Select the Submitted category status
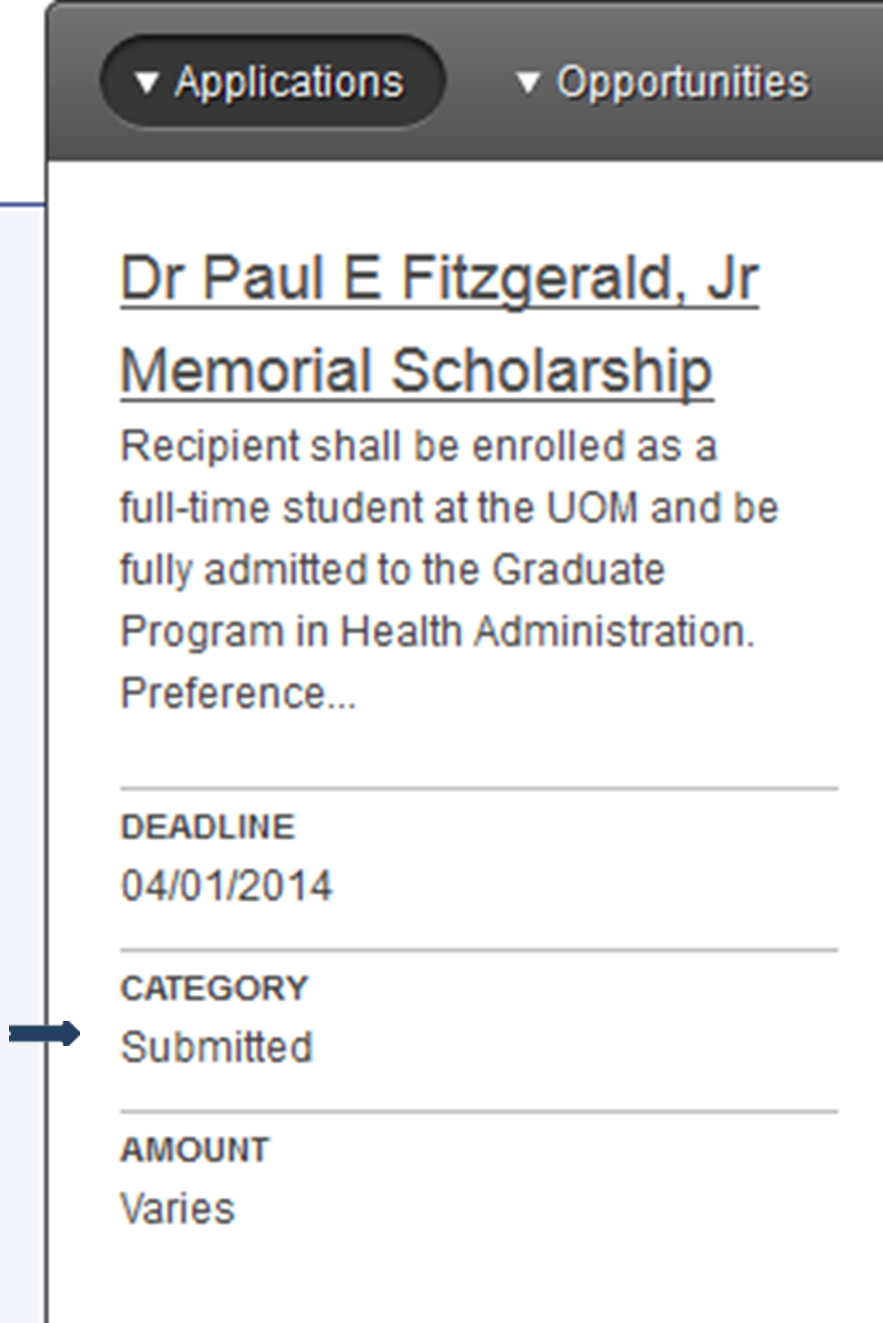Screen dimensions: 883x1323 tap(216, 1047)
